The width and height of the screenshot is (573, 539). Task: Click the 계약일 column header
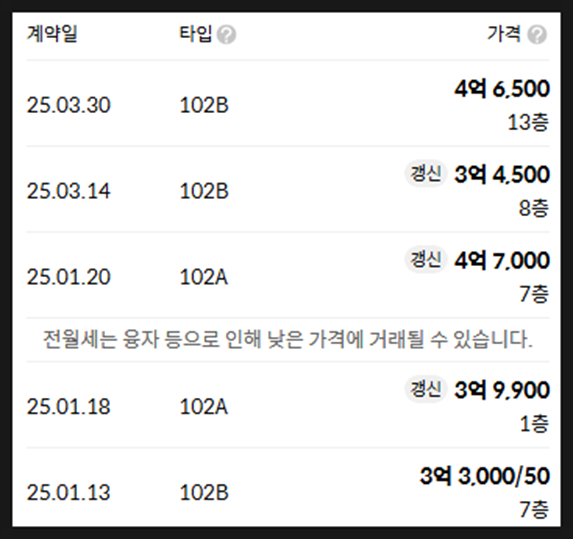click(52, 34)
